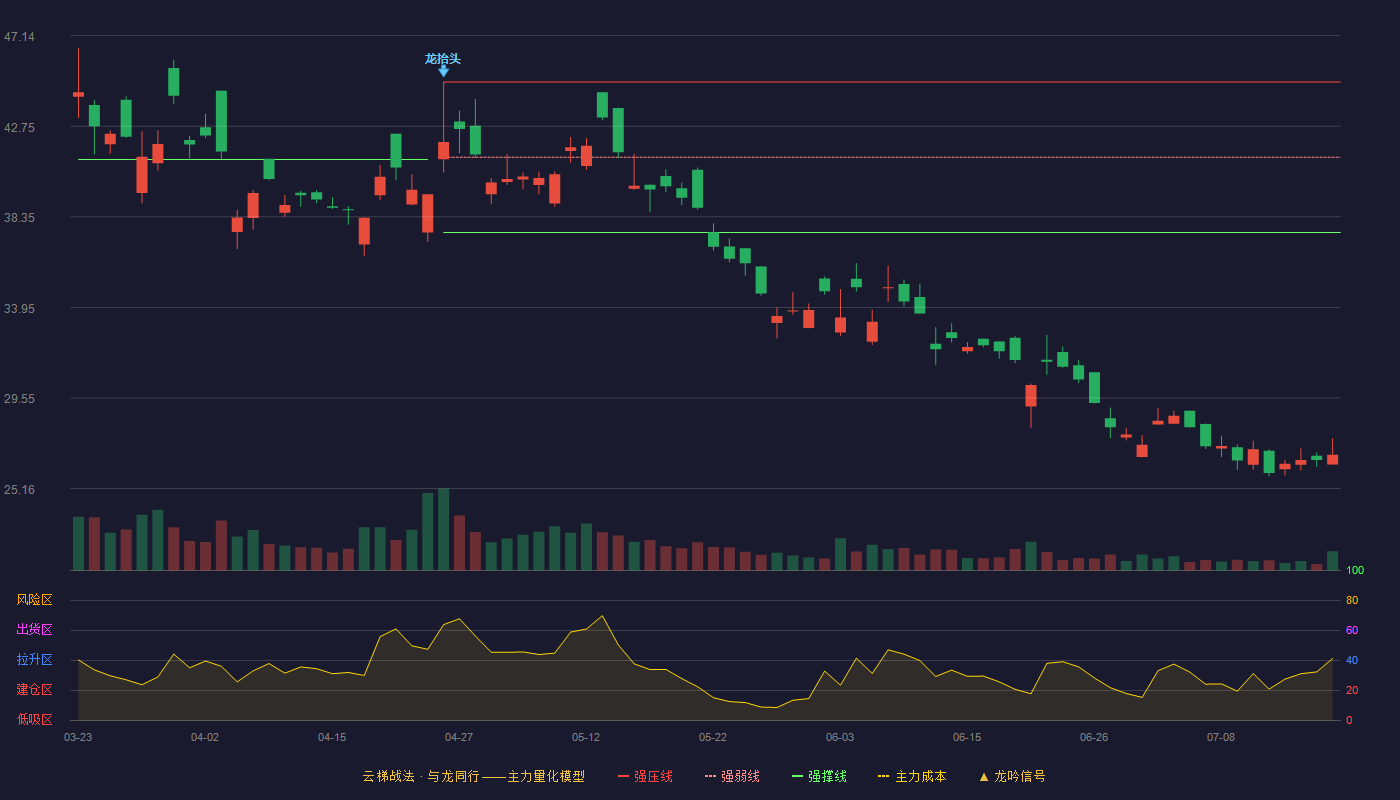
Task: Click the green 100 indicator scale value
Action: click(x=1355, y=570)
